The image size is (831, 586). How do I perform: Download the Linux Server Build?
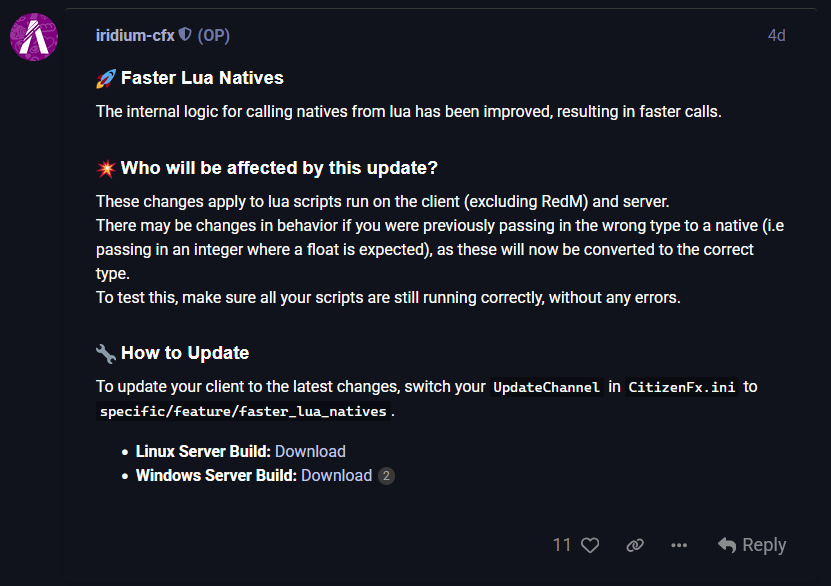[x=310, y=451]
